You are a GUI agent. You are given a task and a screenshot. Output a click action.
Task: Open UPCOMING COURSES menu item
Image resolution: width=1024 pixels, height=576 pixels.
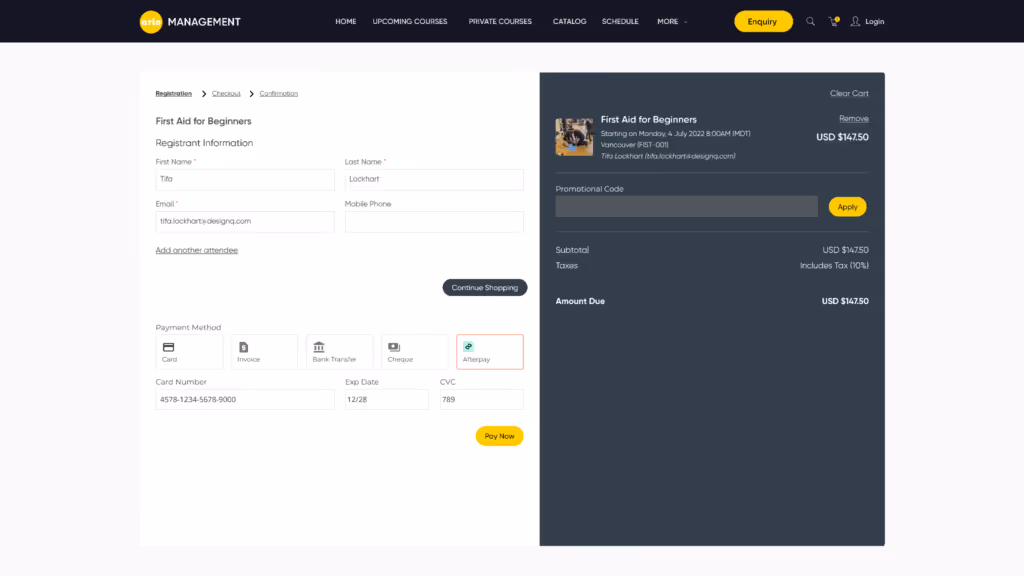(409, 22)
